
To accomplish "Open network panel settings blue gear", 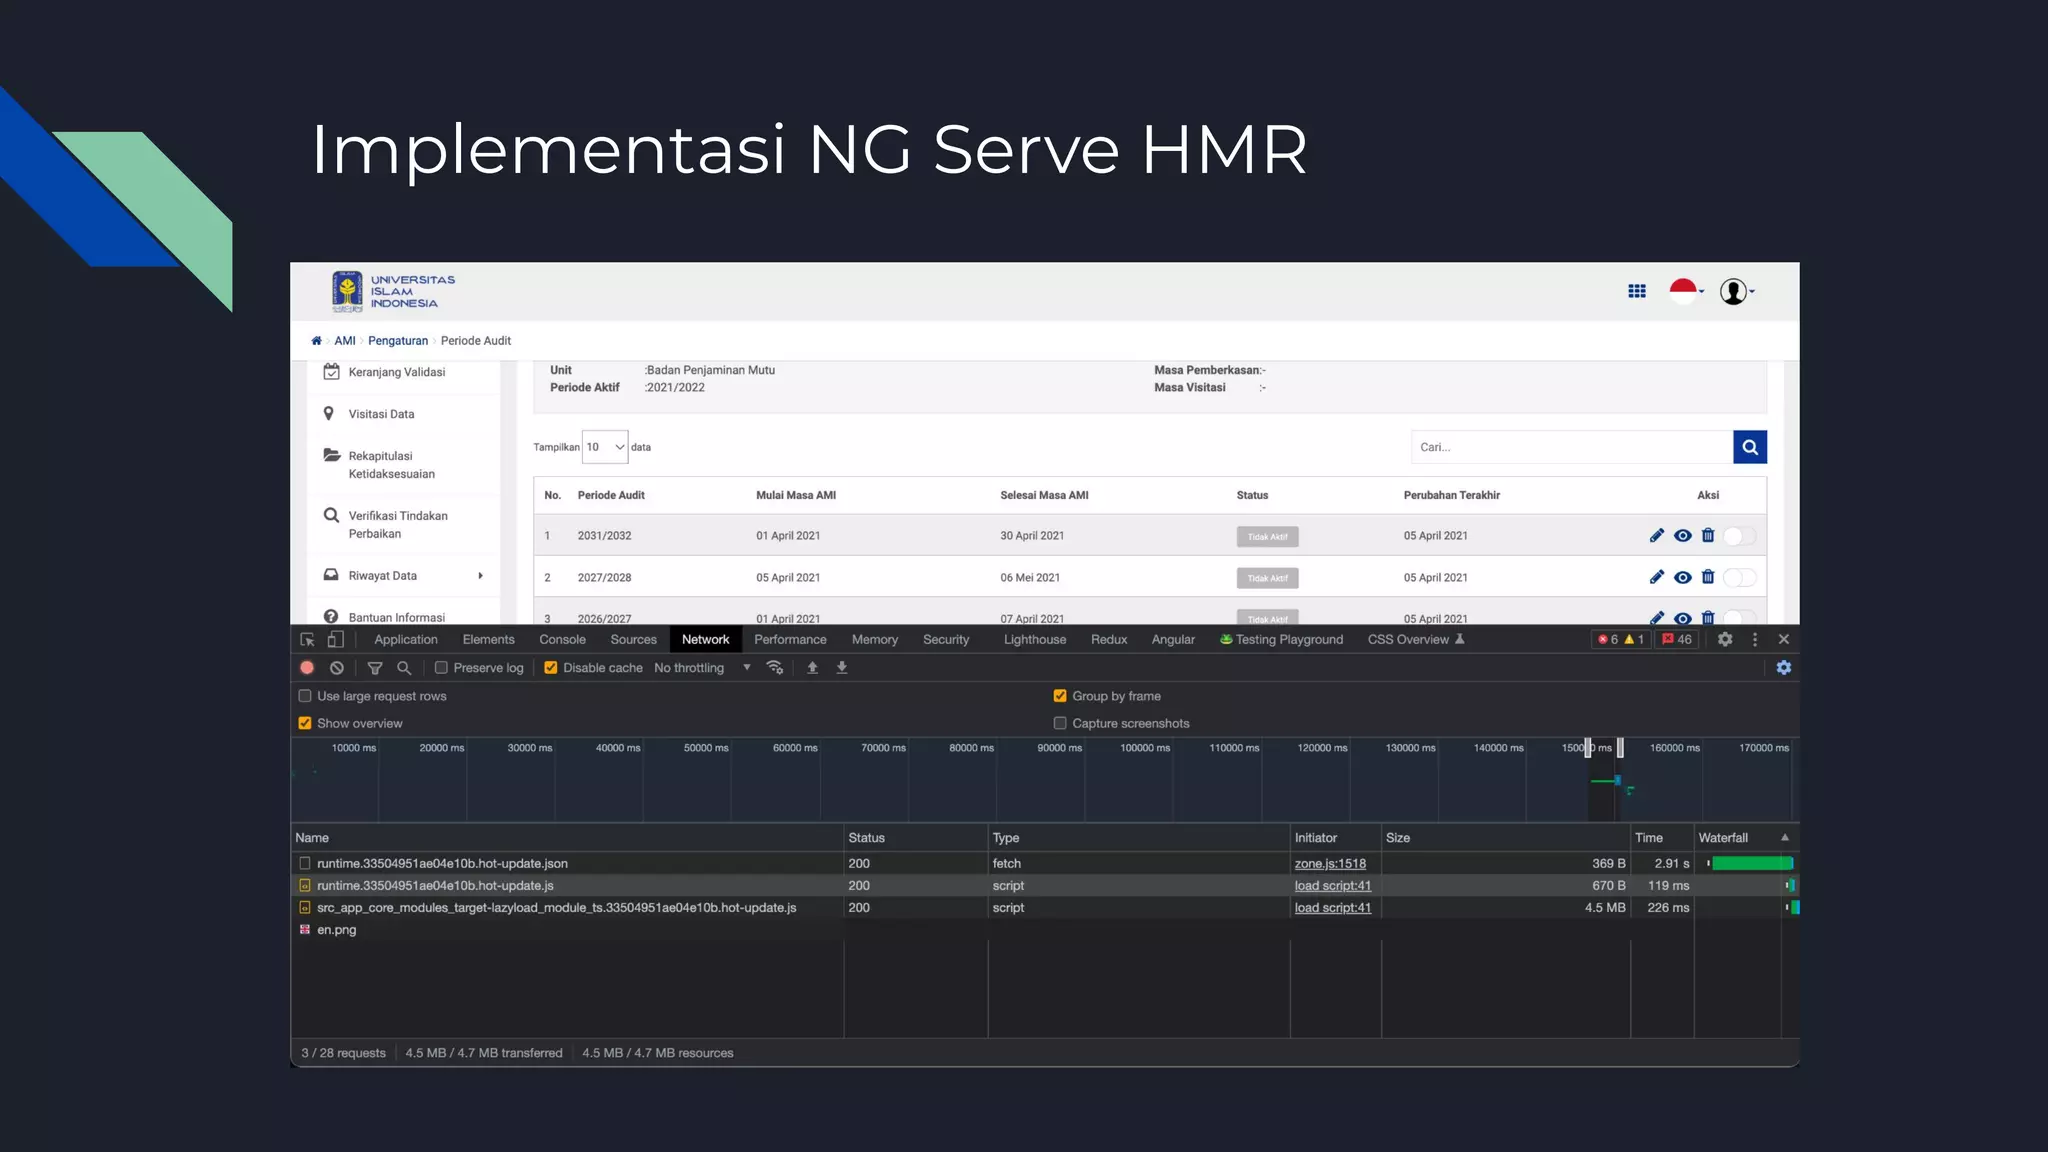I will point(1784,668).
